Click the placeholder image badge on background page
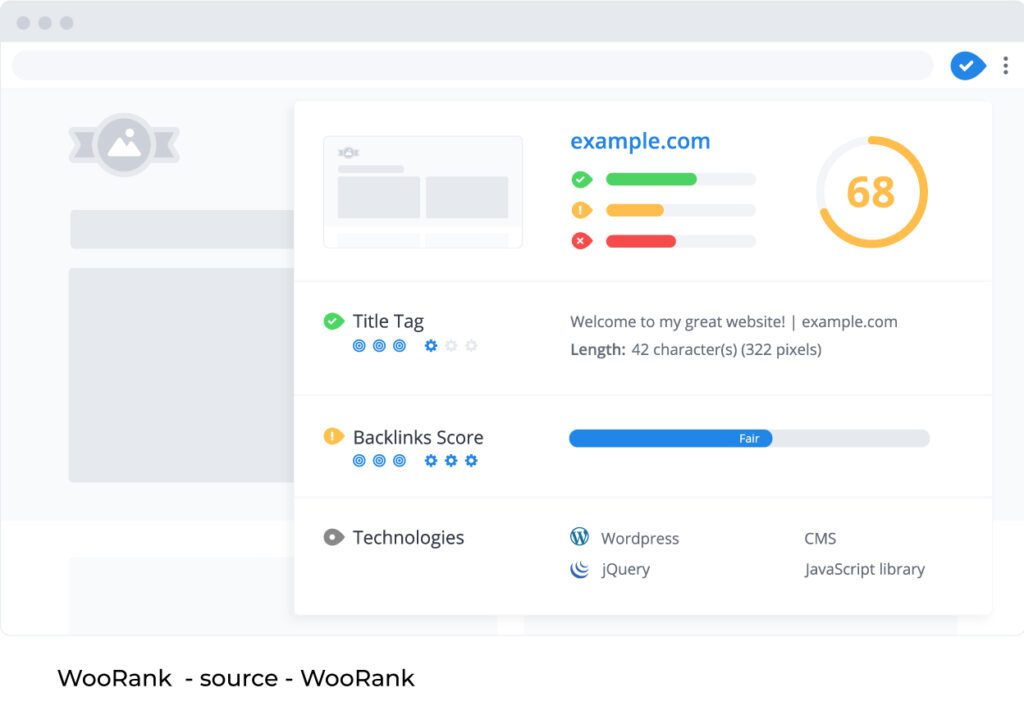Viewport: 1024px width, 715px height. tap(124, 145)
